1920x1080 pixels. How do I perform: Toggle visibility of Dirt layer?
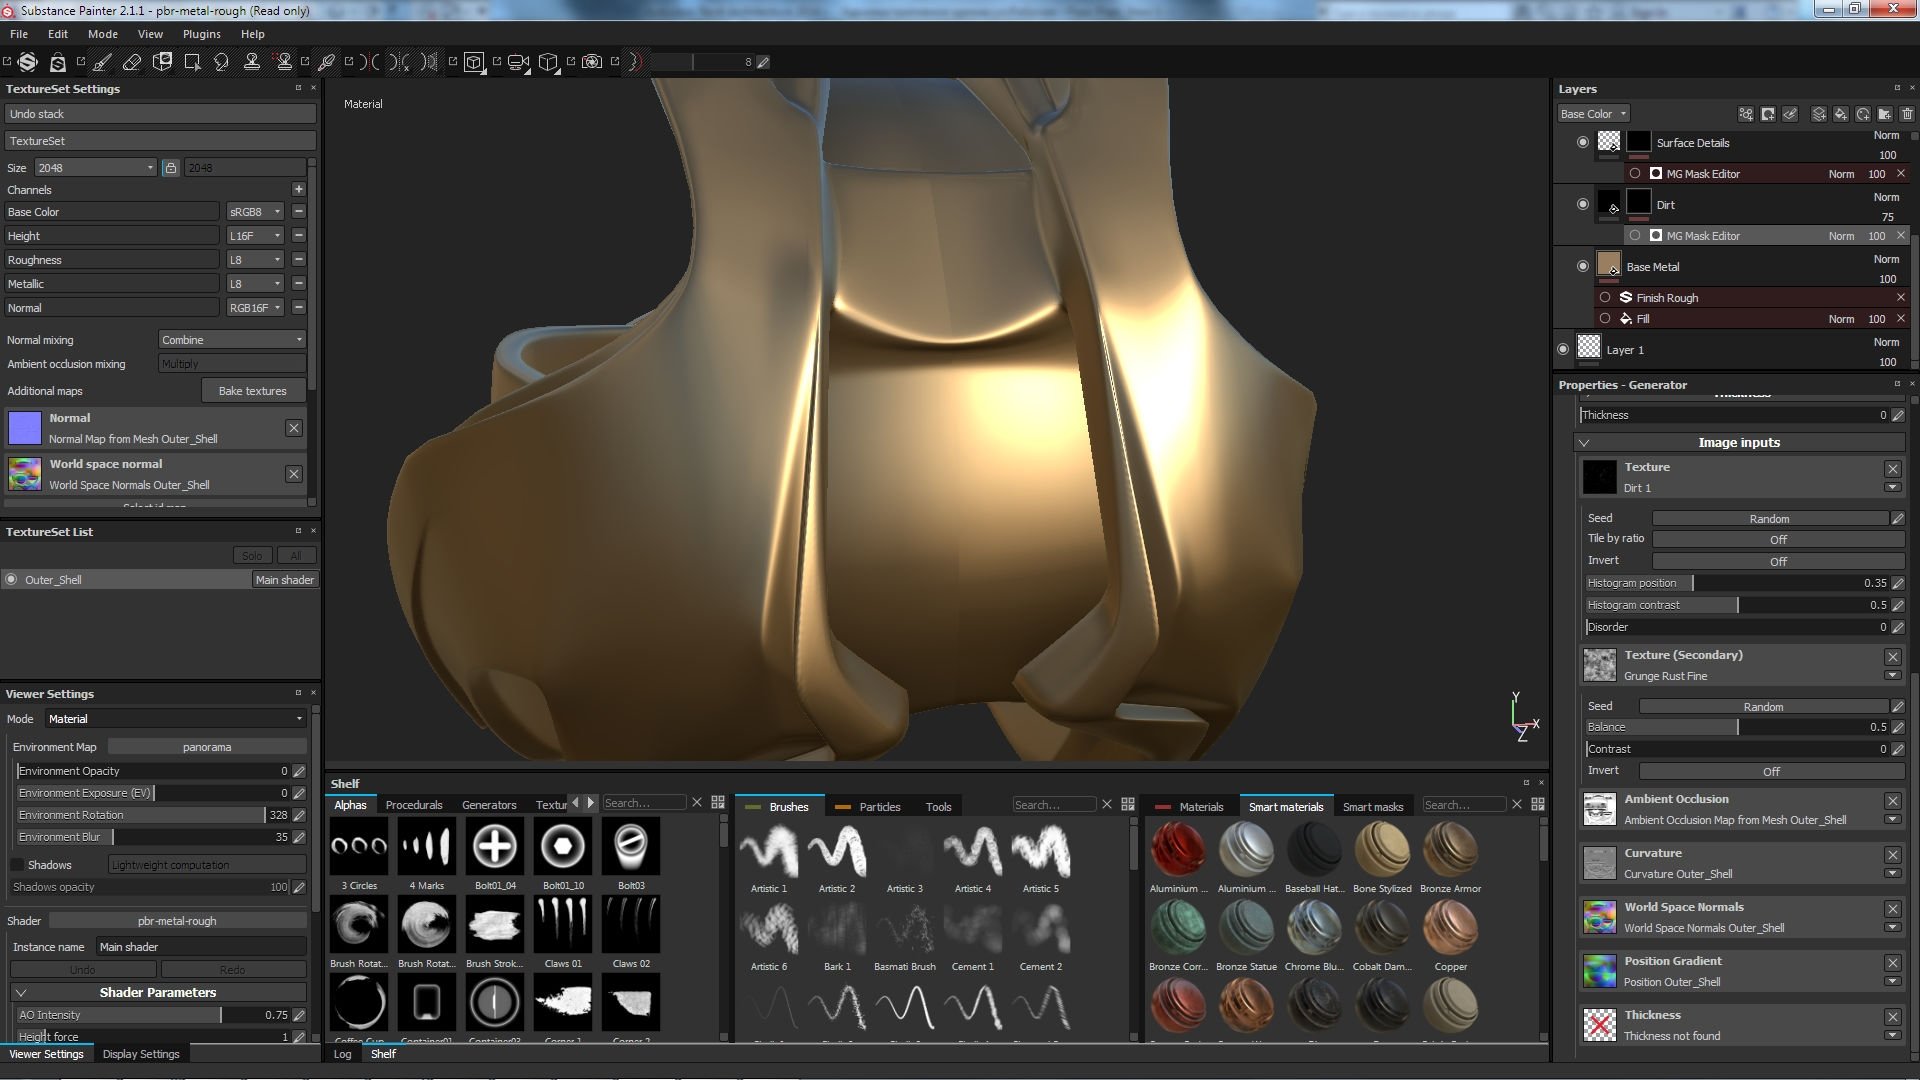(1582, 204)
